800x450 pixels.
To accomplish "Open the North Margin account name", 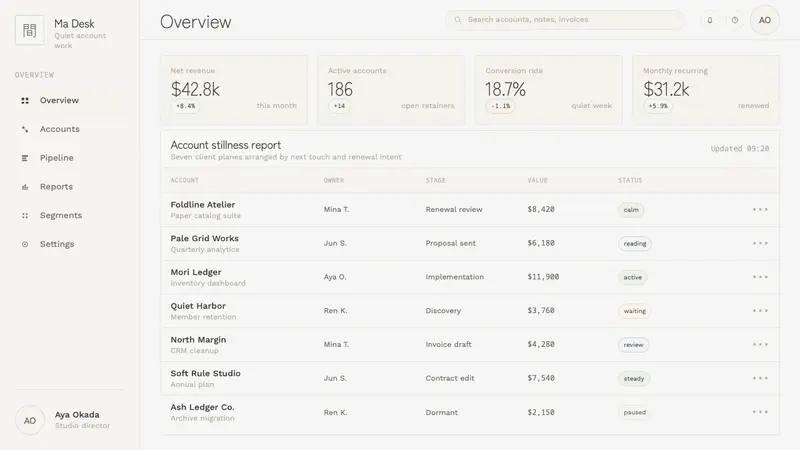I will coord(198,339).
